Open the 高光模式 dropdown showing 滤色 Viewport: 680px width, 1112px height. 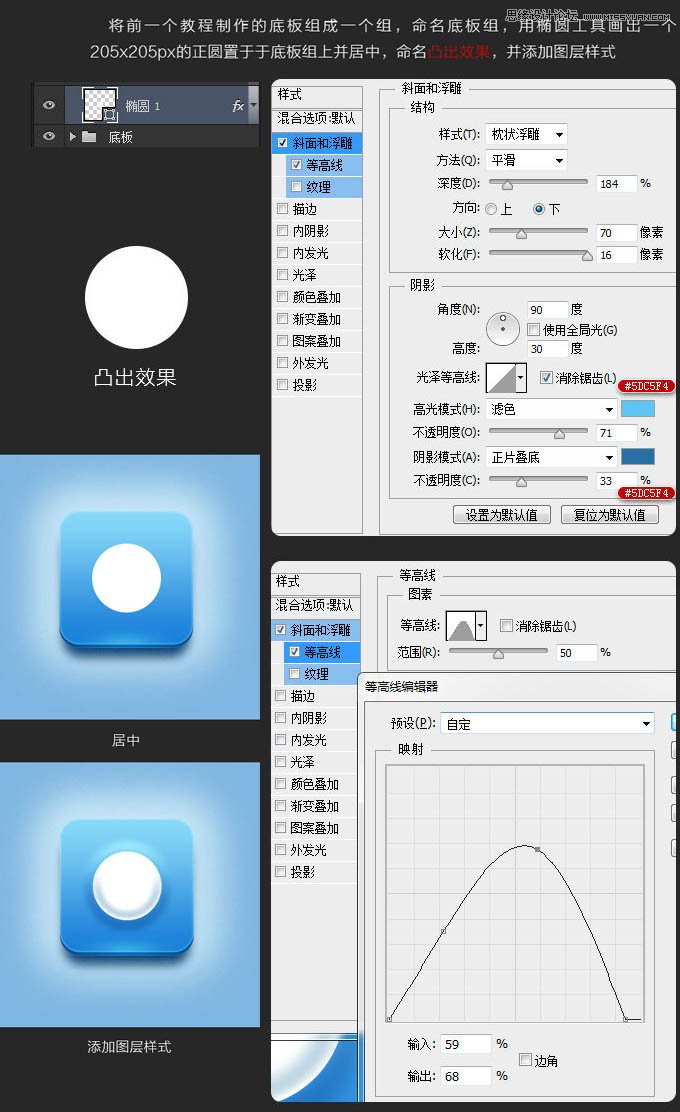coord(551,409)
